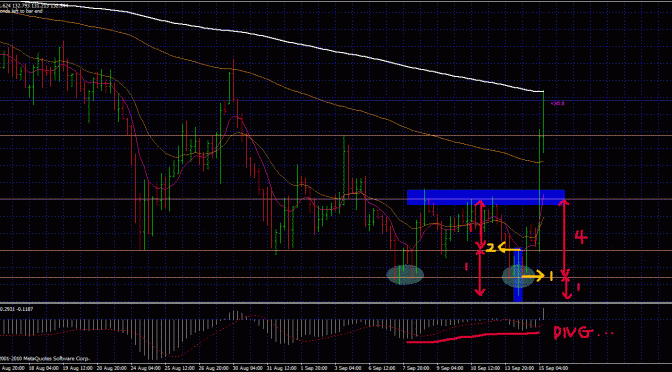
Task: Click the '10 Sep 12:00' time axis label
Action: (485, 368)
